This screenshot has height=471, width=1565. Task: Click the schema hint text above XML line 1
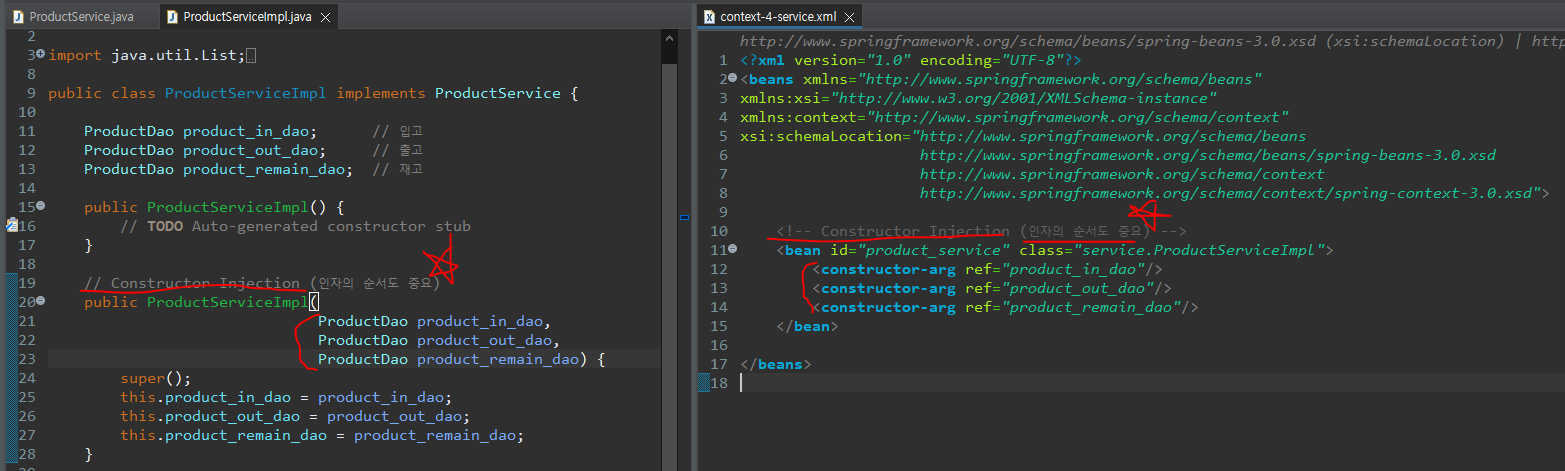click(1150, 41)
